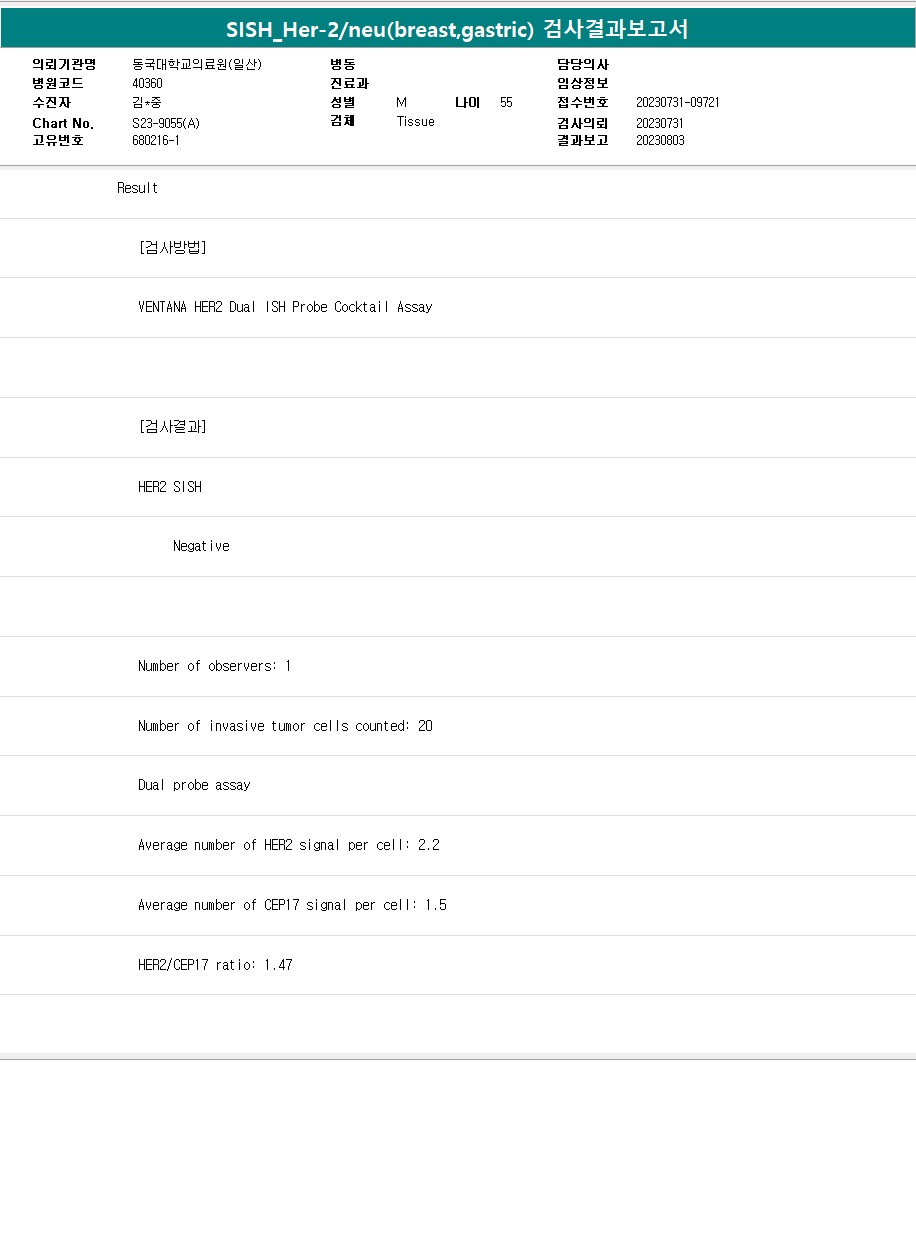Select the patient age value 55
Screen dimensions: 916x1243
pyautogui.click(x=506, y=103)
